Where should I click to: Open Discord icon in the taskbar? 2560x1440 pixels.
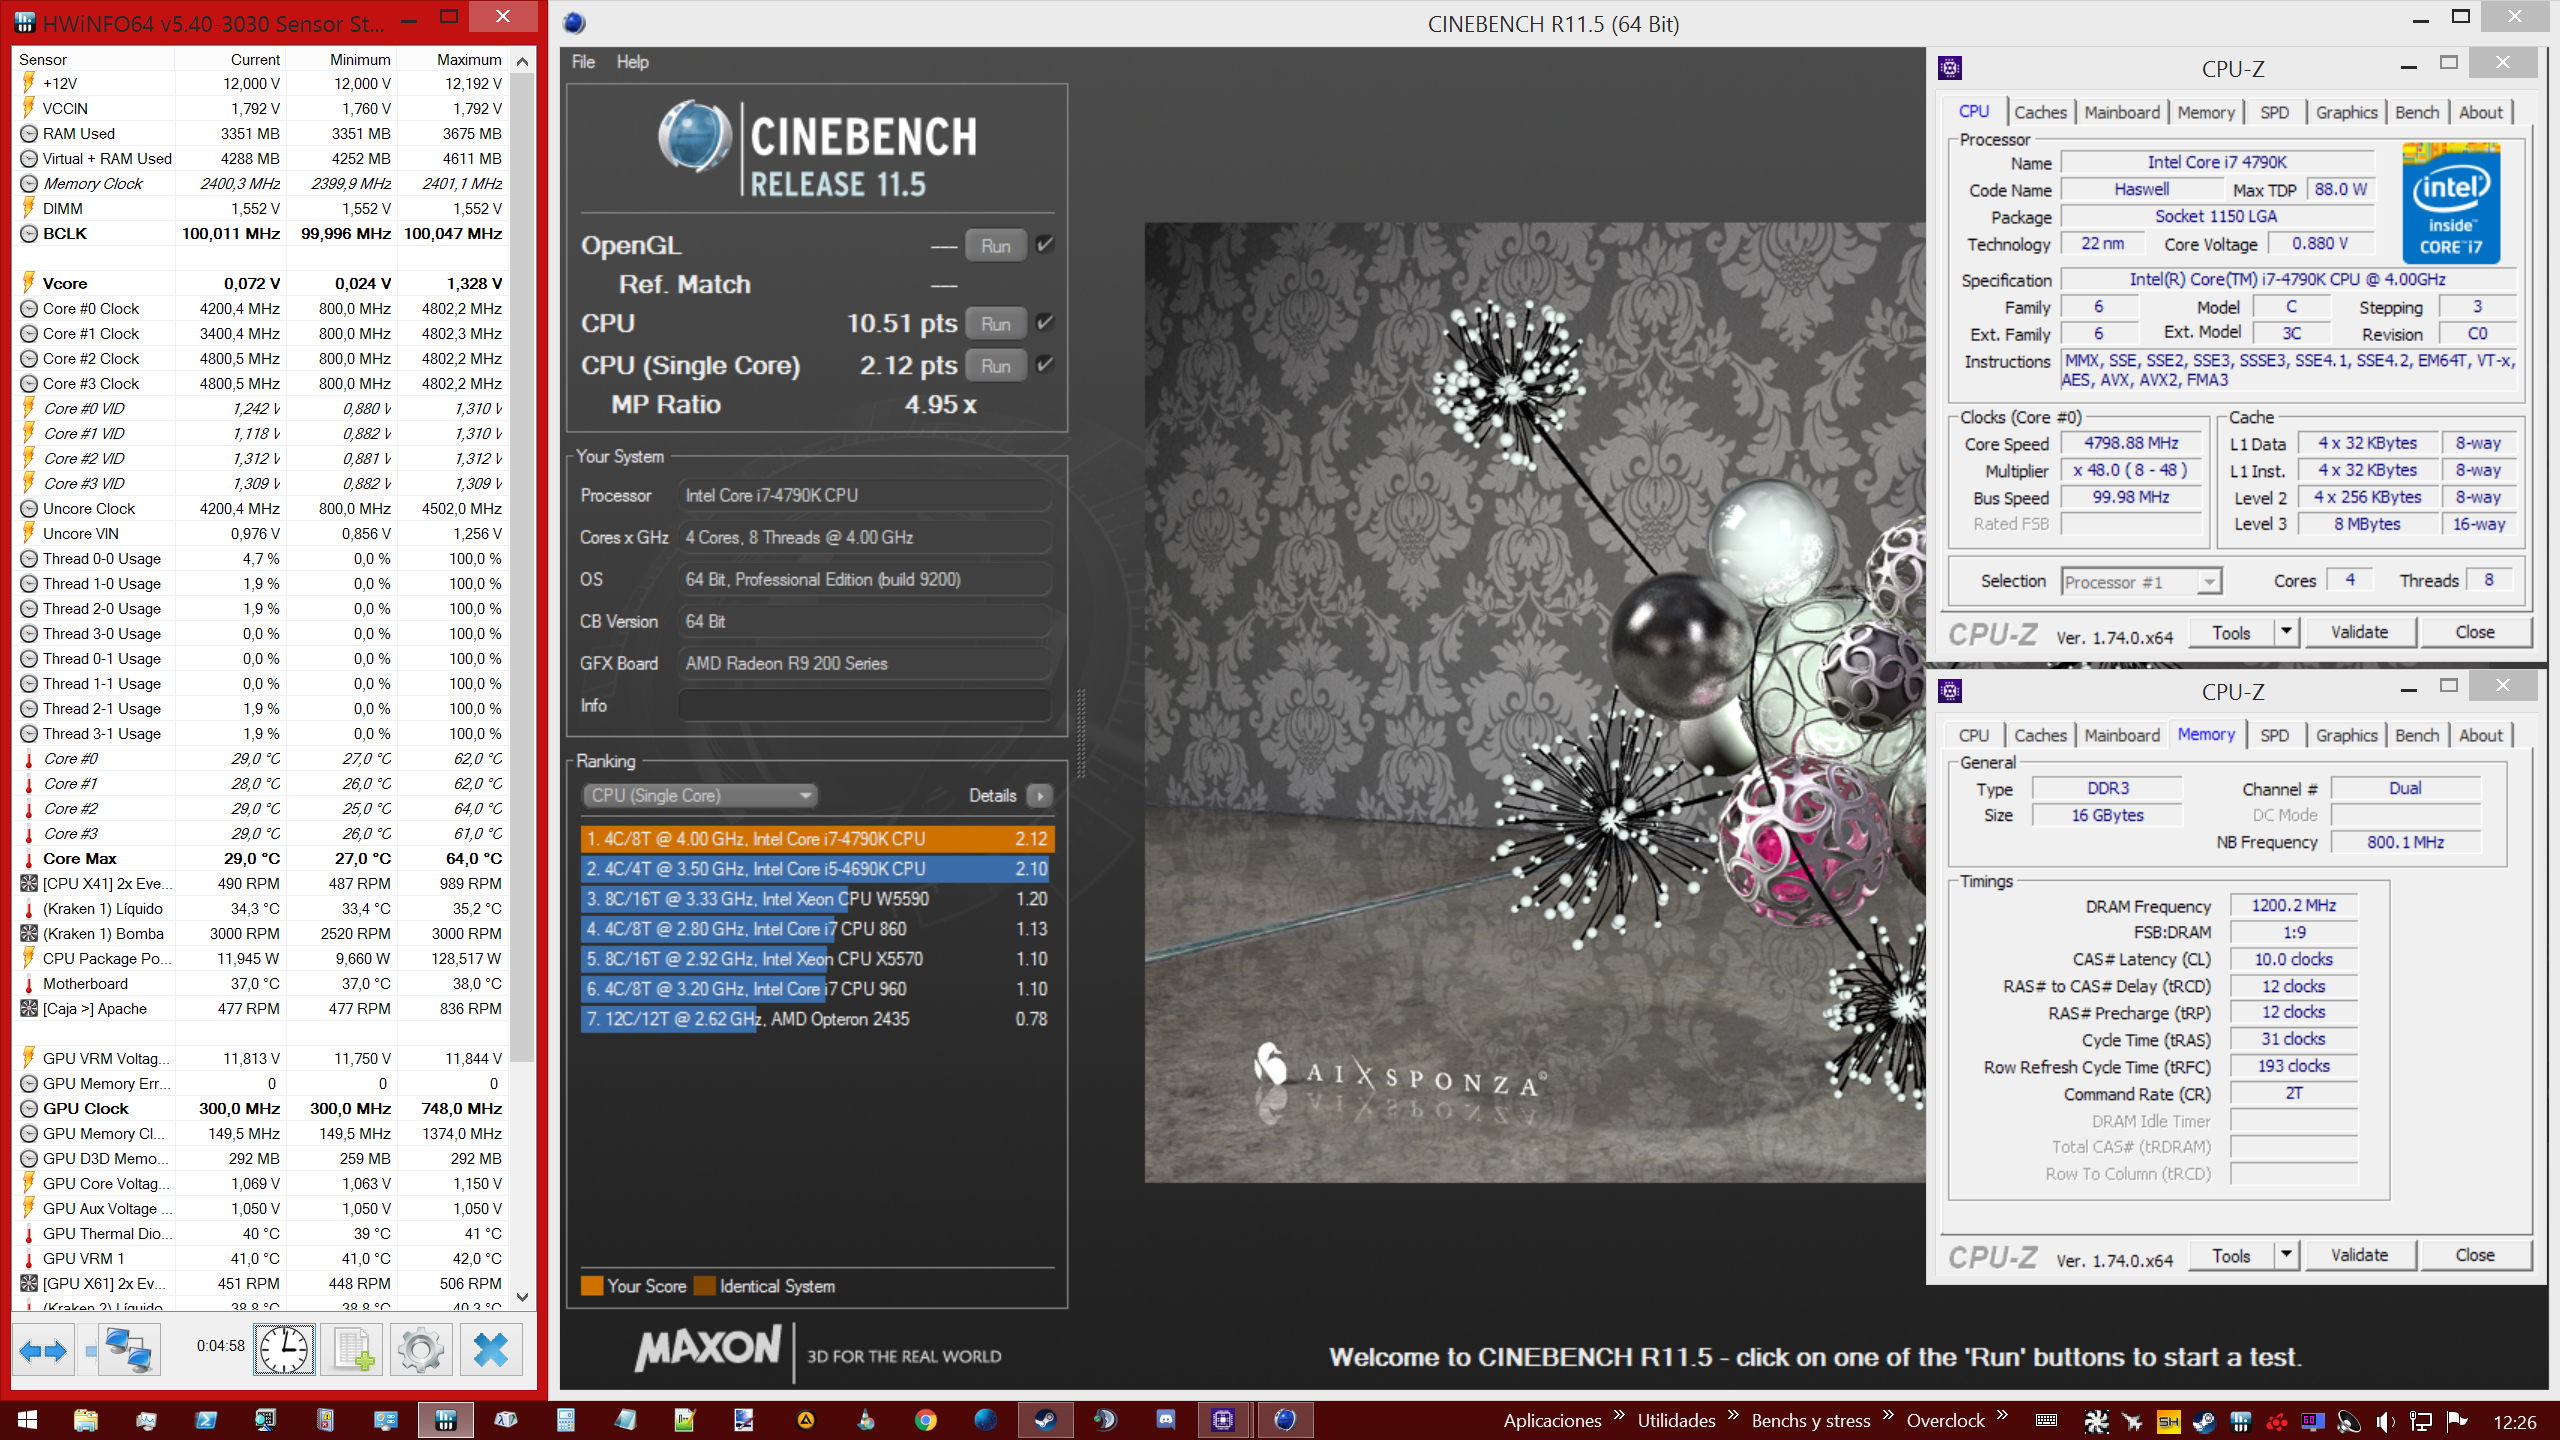(x=1166, y=1420)
